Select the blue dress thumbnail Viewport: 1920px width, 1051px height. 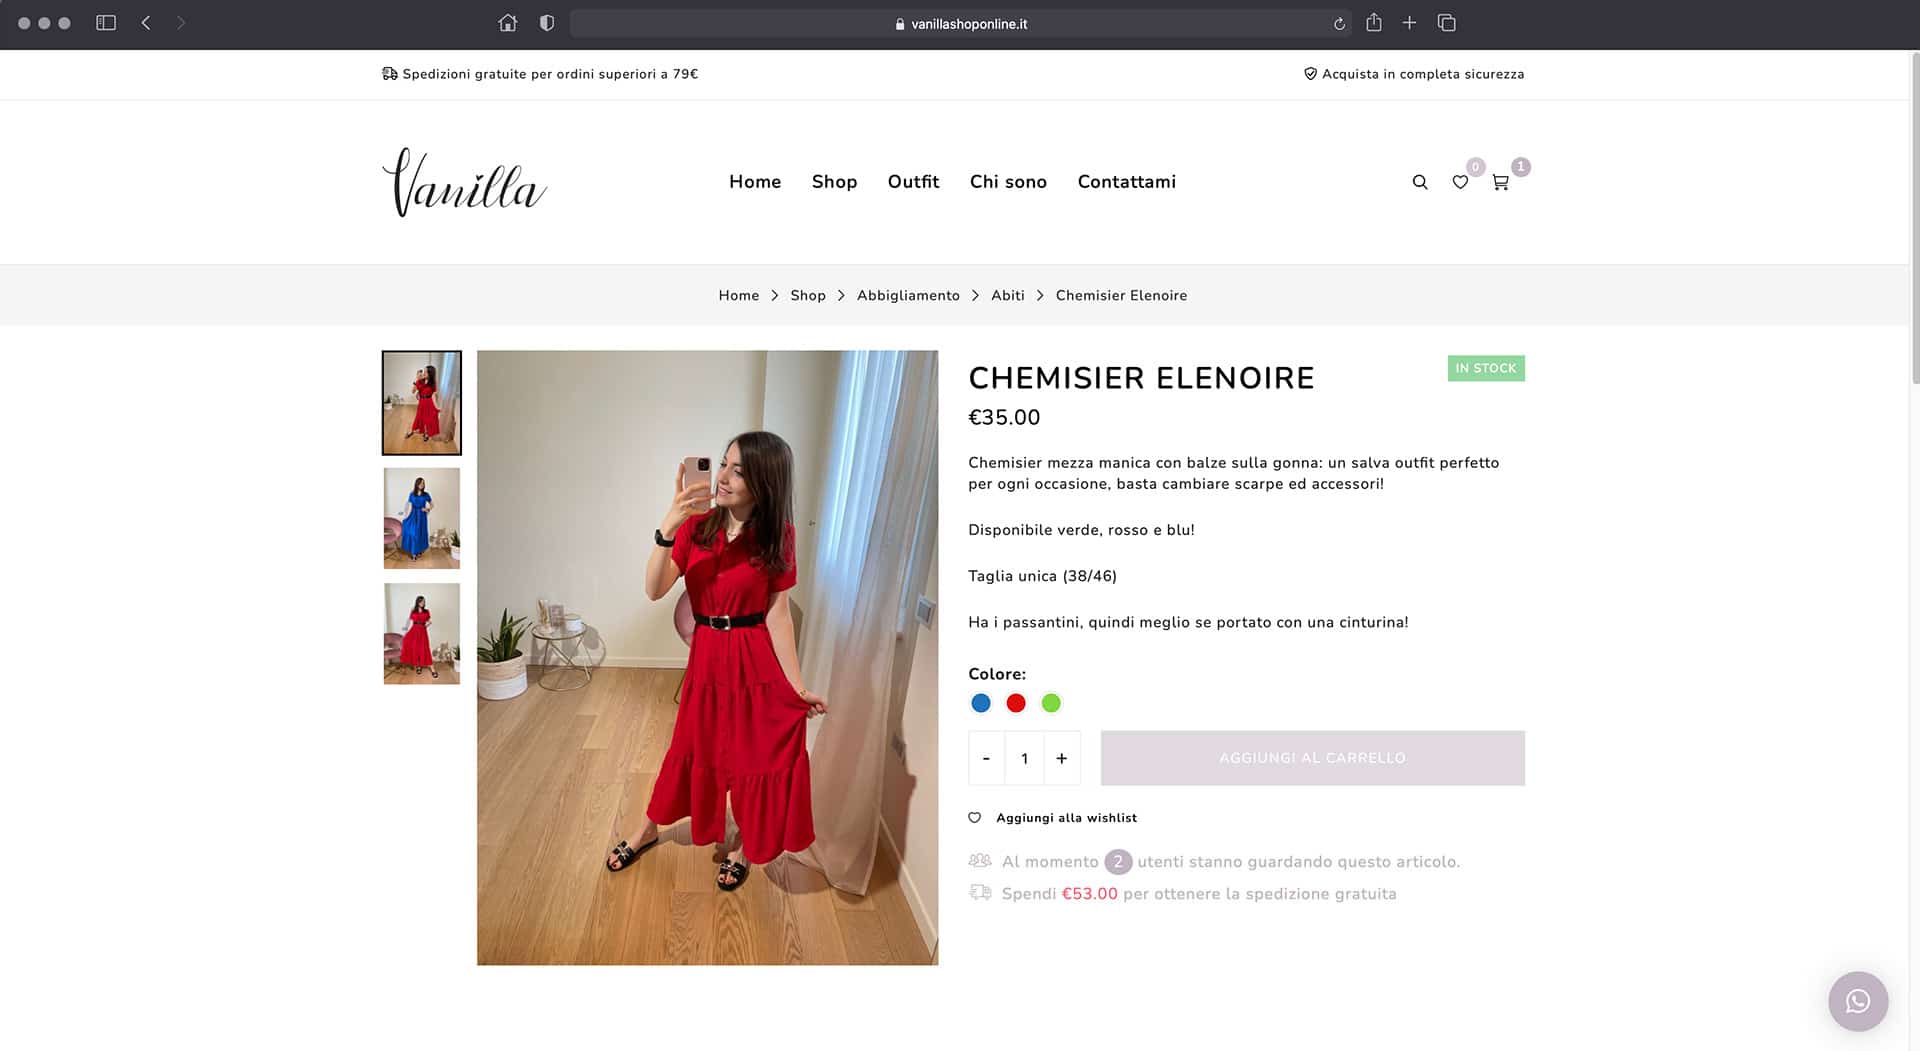pyautogui.click(x=422, y=518)
